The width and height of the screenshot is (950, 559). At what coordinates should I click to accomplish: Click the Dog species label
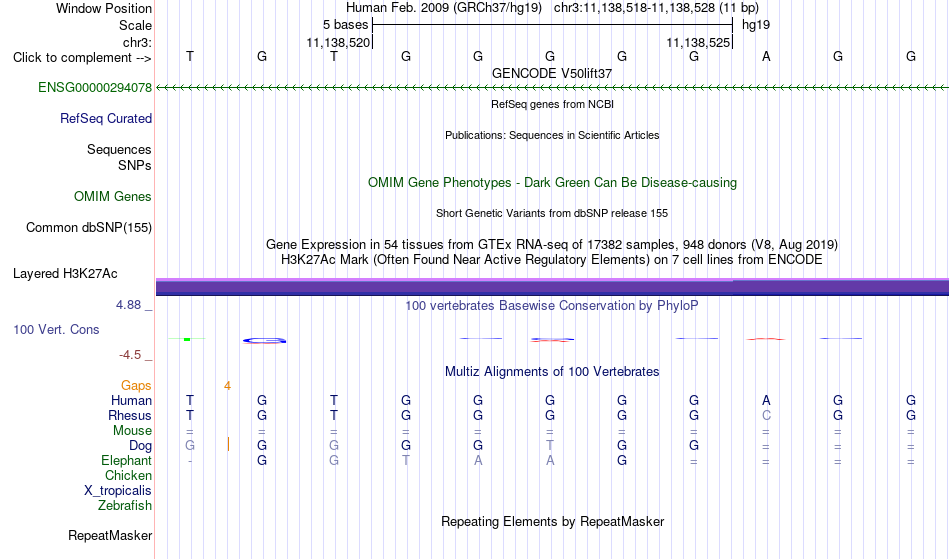pyautogui.click(x=140, y=445)
